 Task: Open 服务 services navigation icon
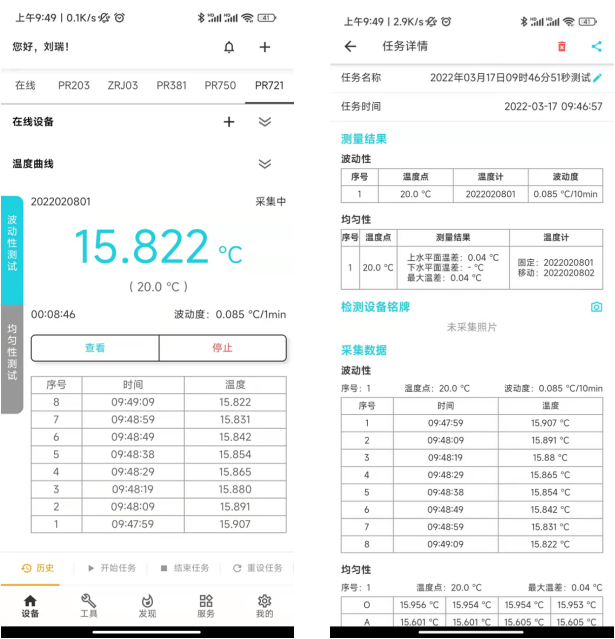pos(206,606)
